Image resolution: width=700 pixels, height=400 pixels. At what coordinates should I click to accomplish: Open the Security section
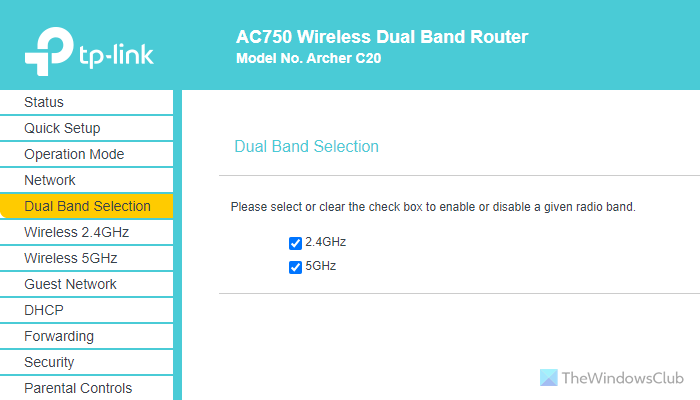coord(49,362)
